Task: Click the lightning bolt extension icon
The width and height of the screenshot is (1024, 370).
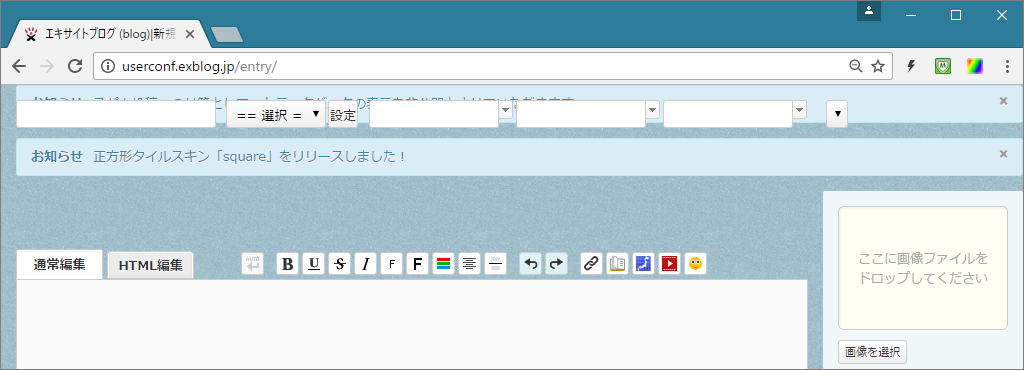Action: point(912,66)
